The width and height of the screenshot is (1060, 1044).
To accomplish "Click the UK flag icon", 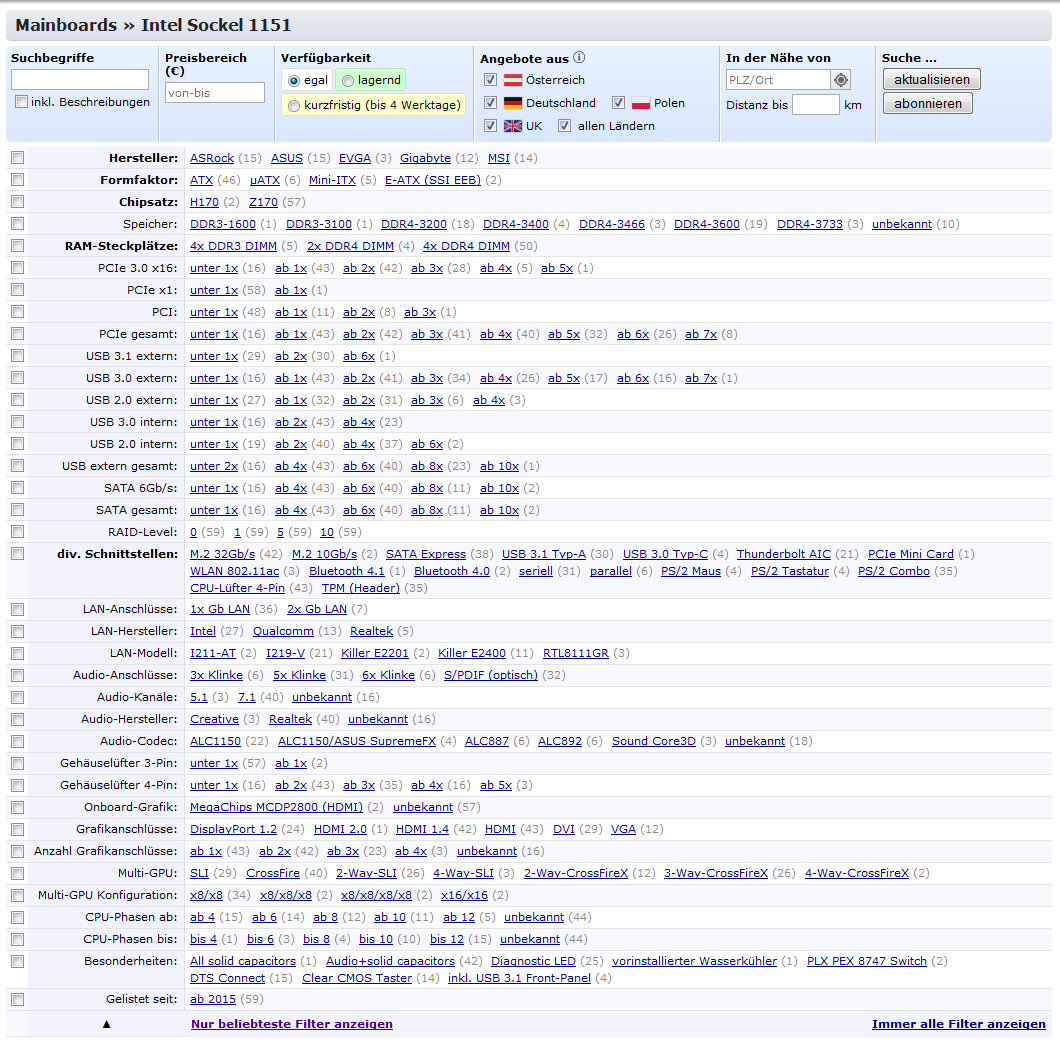I will 513,126.
